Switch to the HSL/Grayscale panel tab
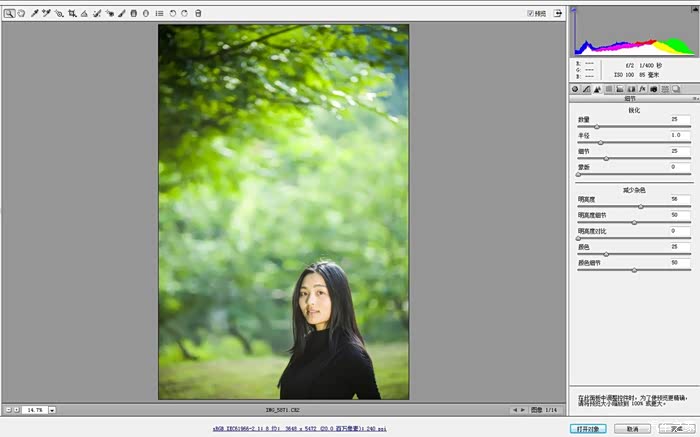Viewport: 700px width, 437px height. [x=608, y=89]
